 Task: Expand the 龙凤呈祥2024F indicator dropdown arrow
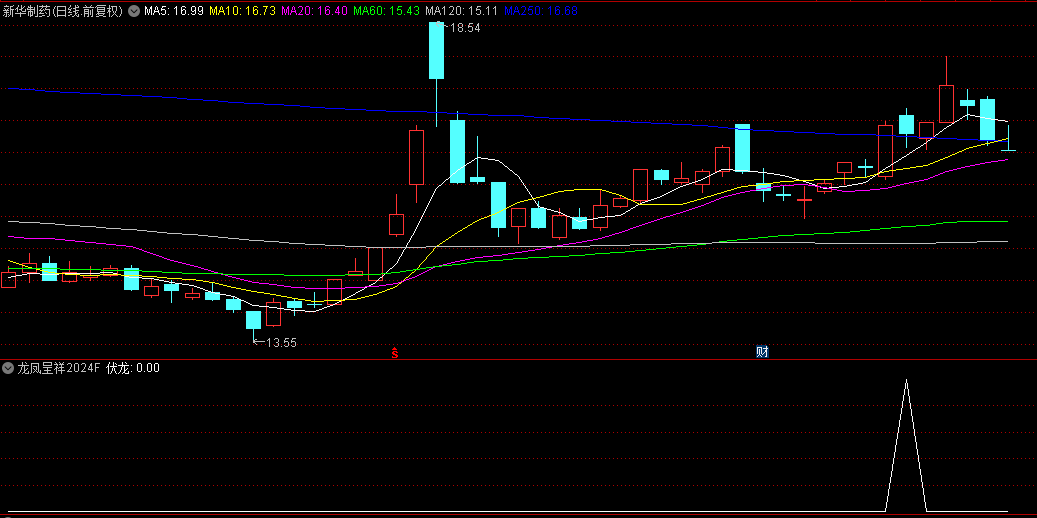8,368
